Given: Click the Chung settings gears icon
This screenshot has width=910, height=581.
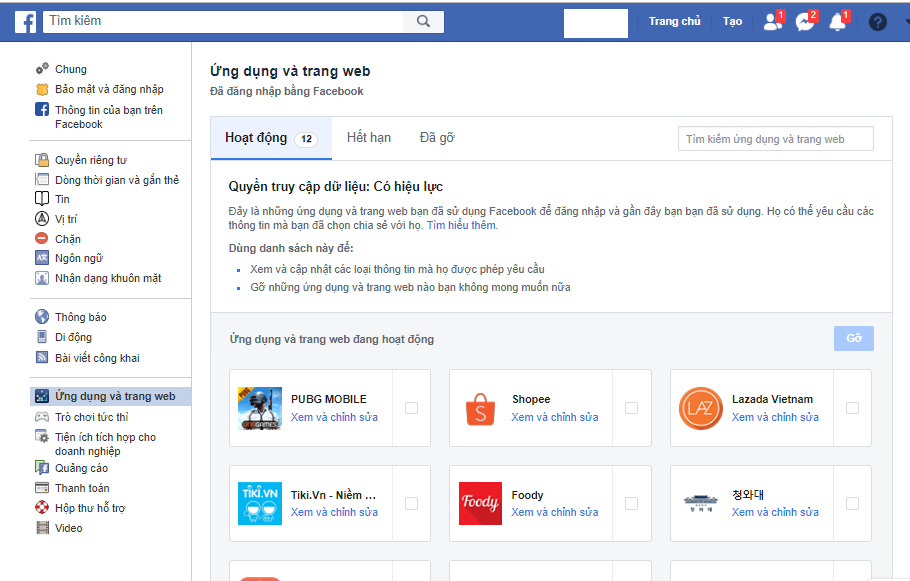Looking at the screenshot, I should pyautogui.click(x=42, y=69).
